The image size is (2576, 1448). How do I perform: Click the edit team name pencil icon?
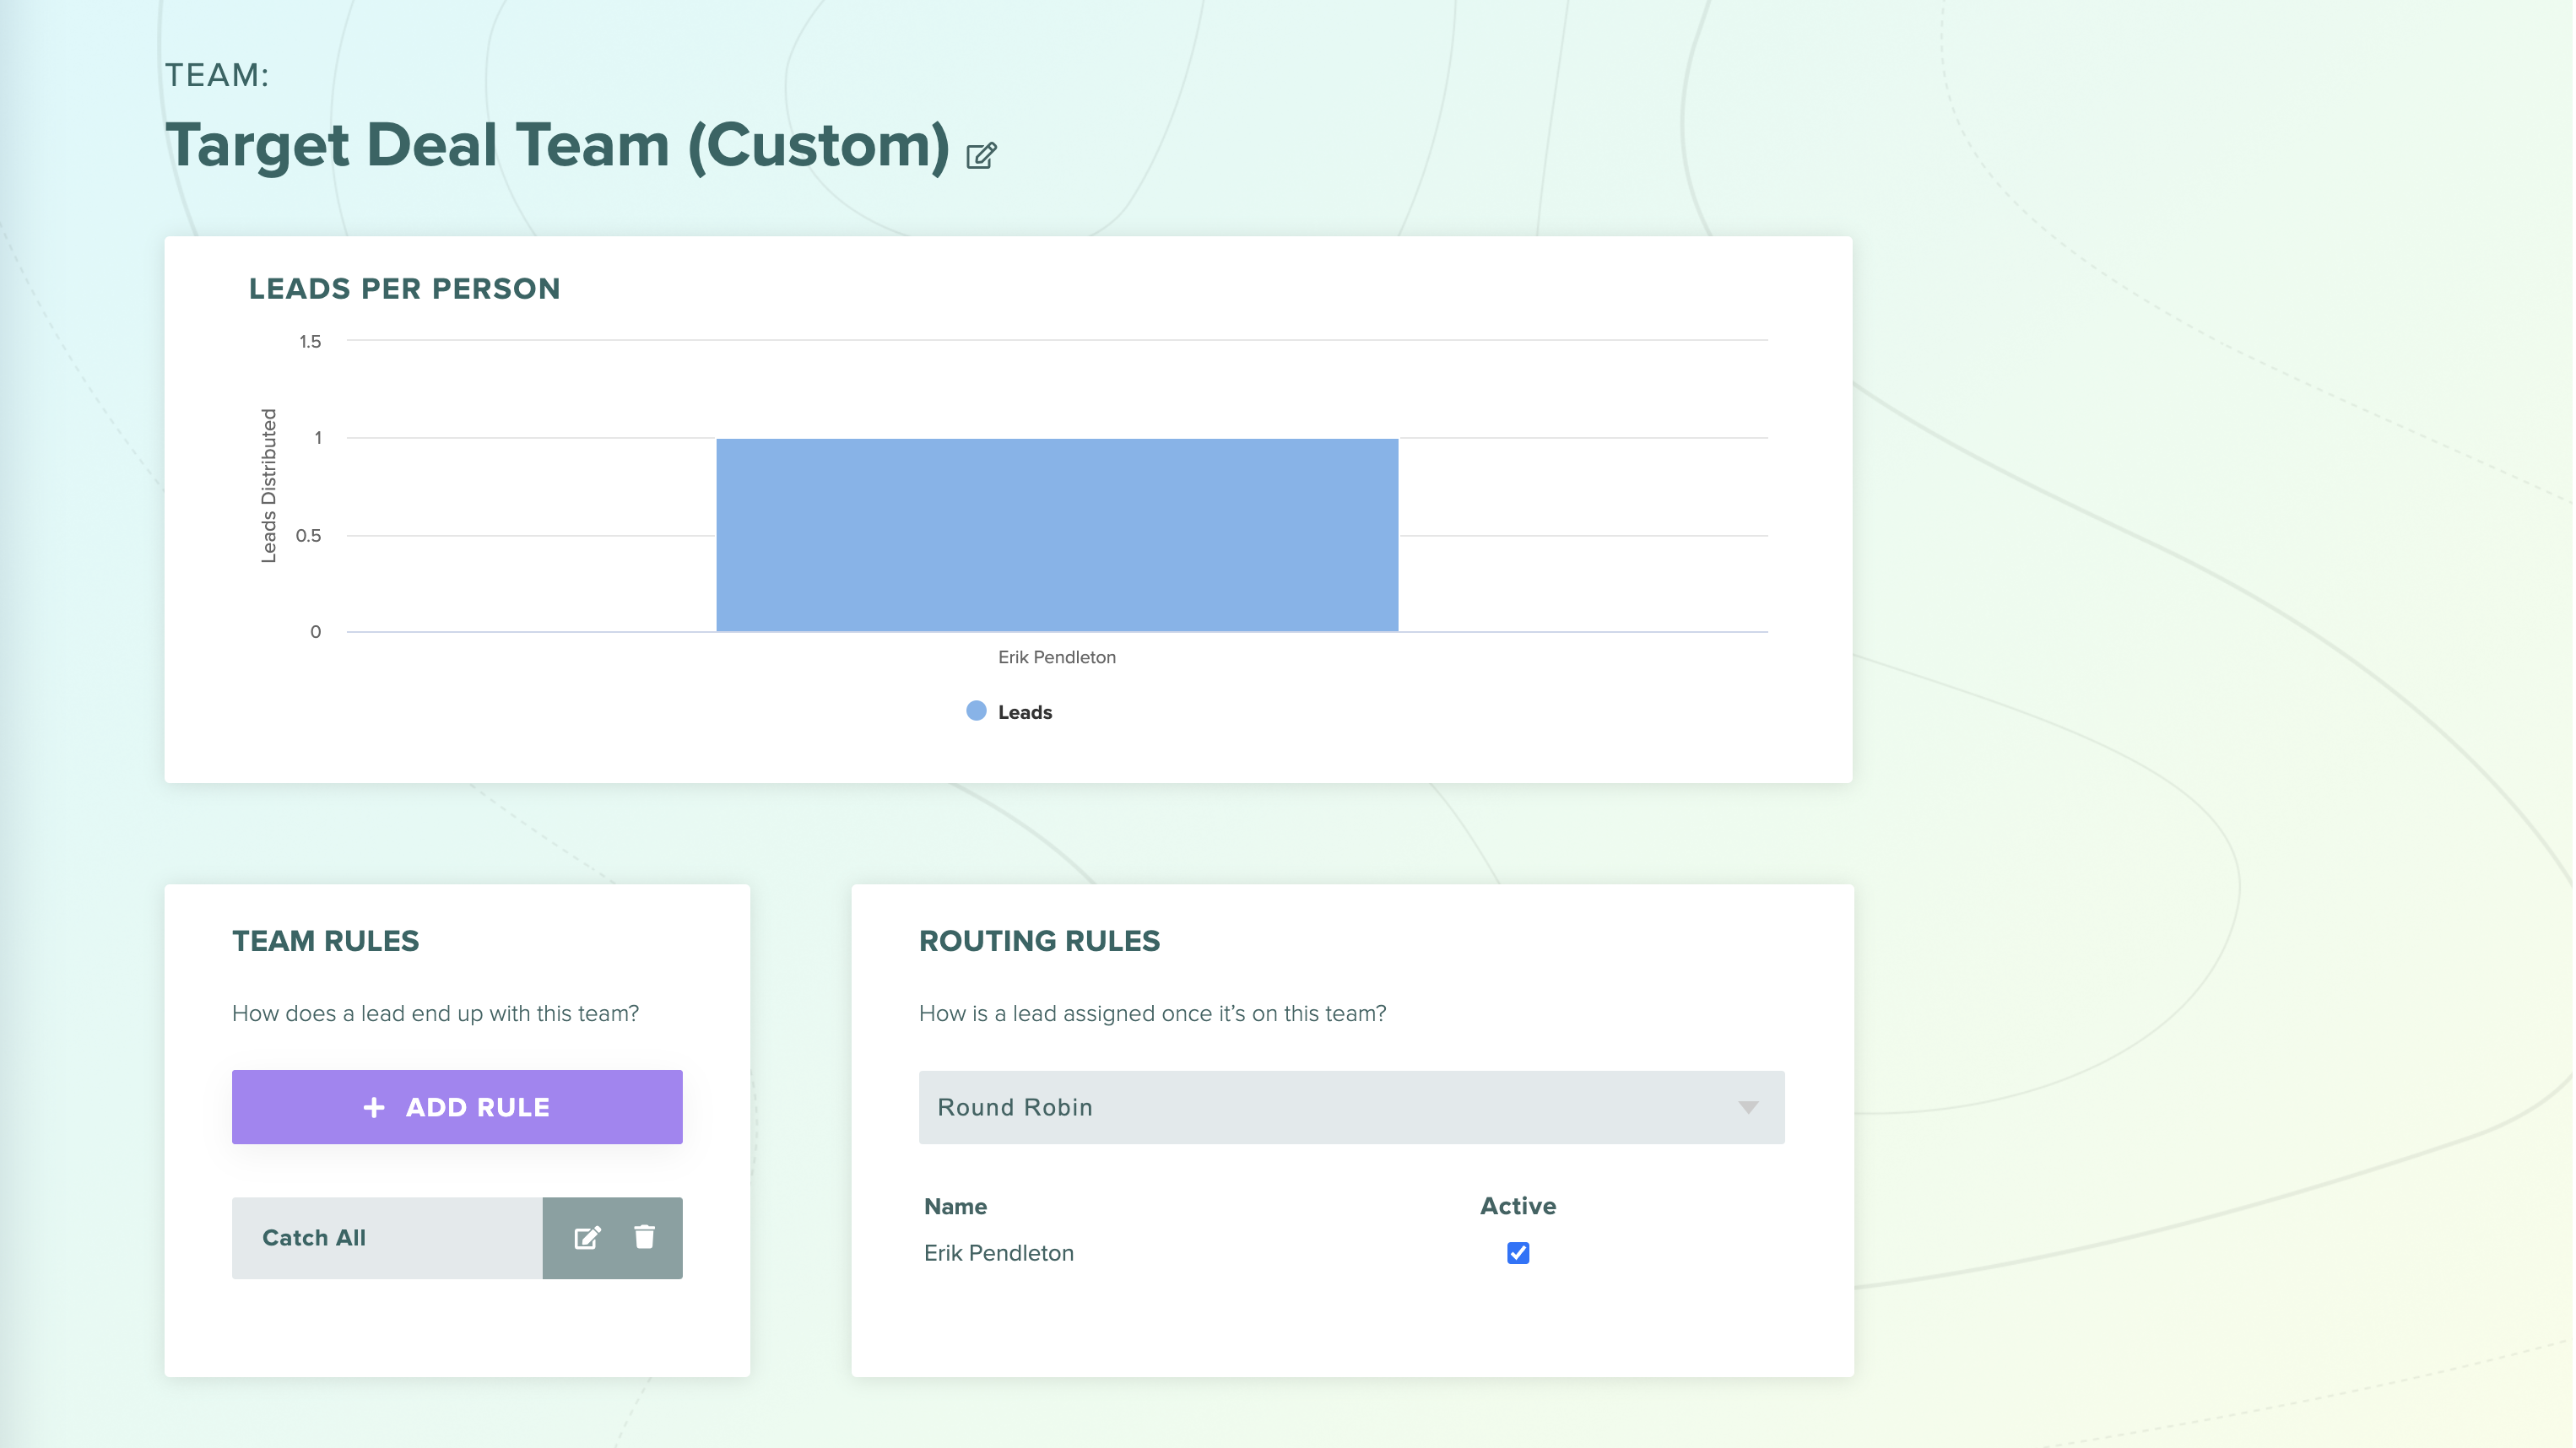click(x=981, y=155)
